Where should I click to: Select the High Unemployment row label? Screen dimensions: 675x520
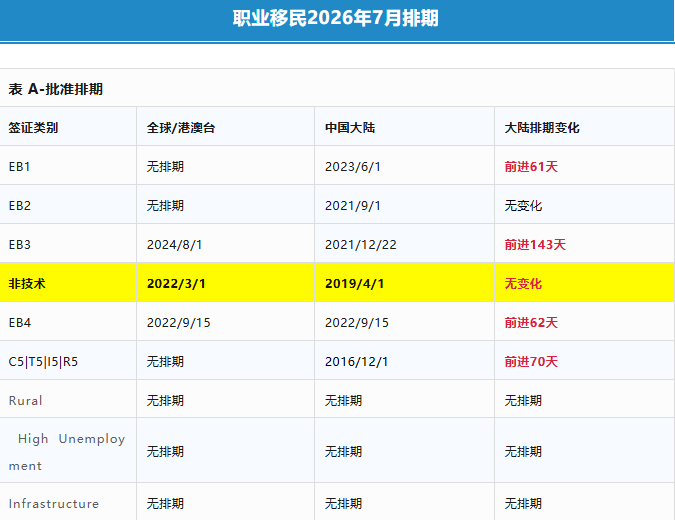(x=67, y=452)
